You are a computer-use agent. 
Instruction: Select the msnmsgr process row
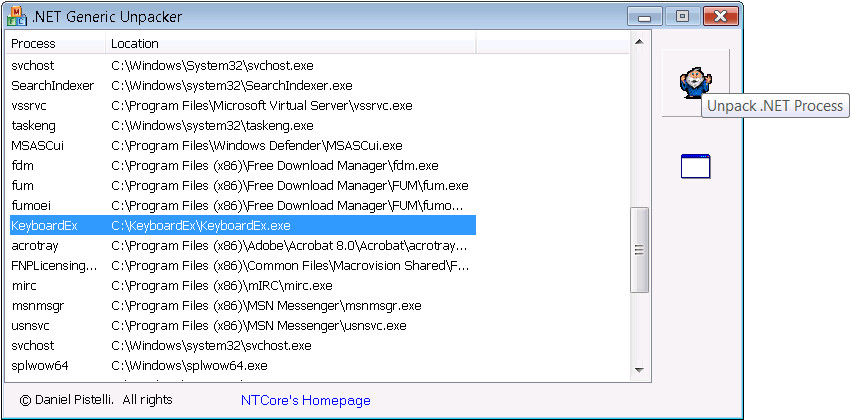tap(243, 306)
